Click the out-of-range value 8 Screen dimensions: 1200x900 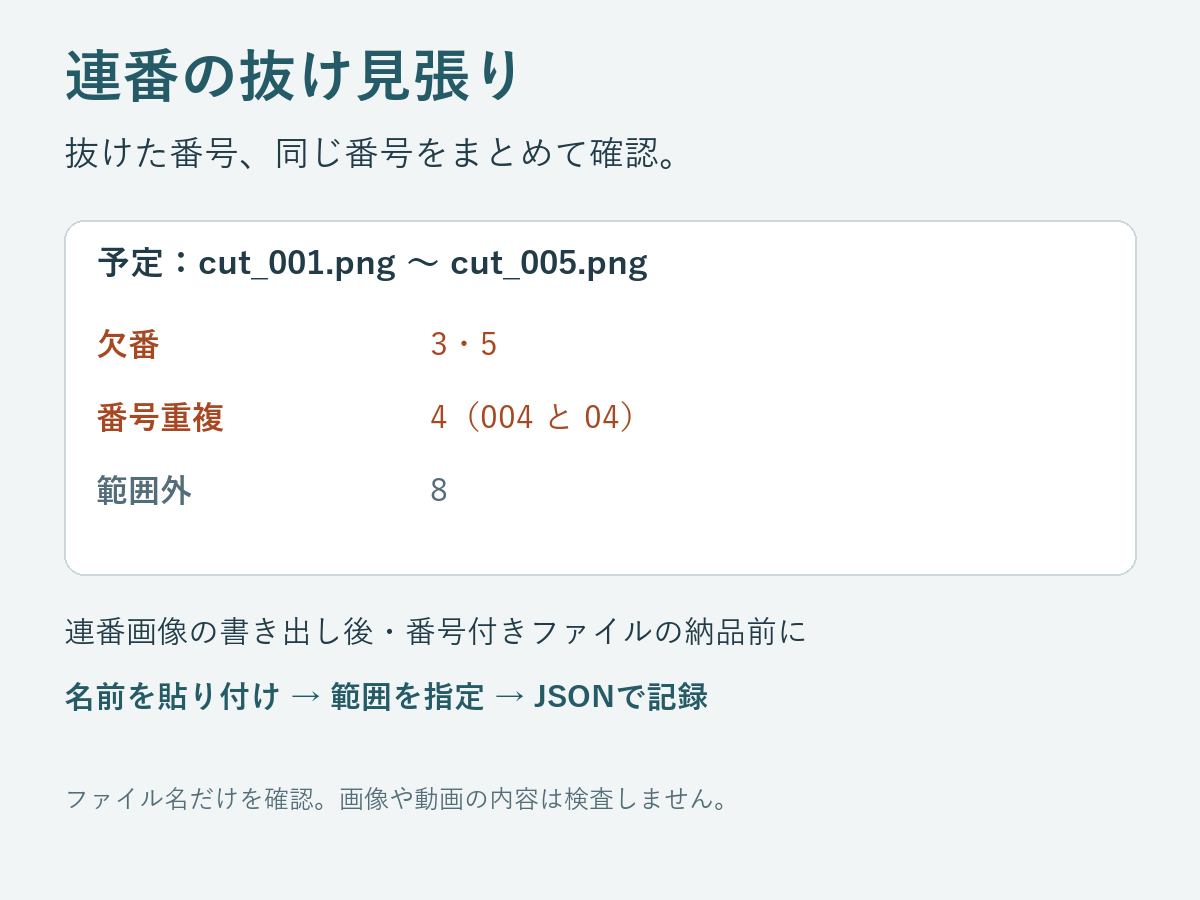click(439, 490)
